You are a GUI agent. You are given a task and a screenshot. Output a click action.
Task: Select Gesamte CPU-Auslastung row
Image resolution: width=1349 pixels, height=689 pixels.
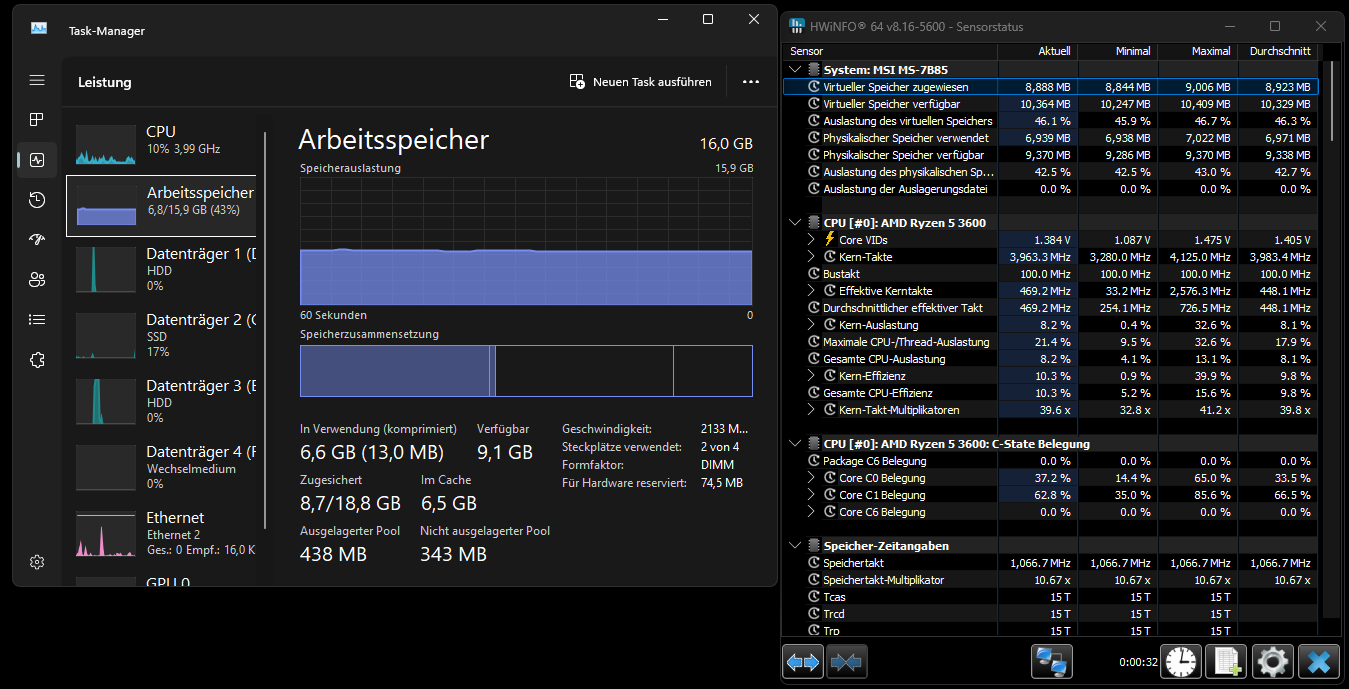click(x=1050, y=359)
